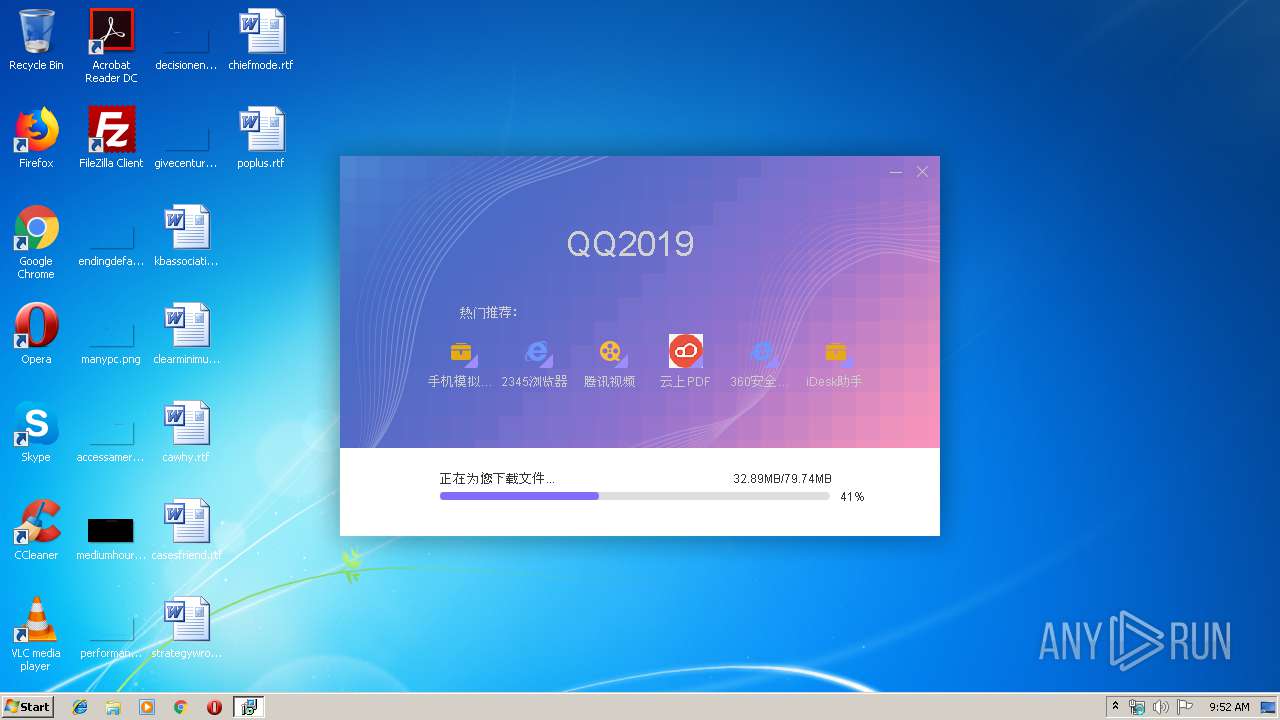Show hidden system tray icons
Viewport: 1280px width, 720px height.
pos(1116,707)
